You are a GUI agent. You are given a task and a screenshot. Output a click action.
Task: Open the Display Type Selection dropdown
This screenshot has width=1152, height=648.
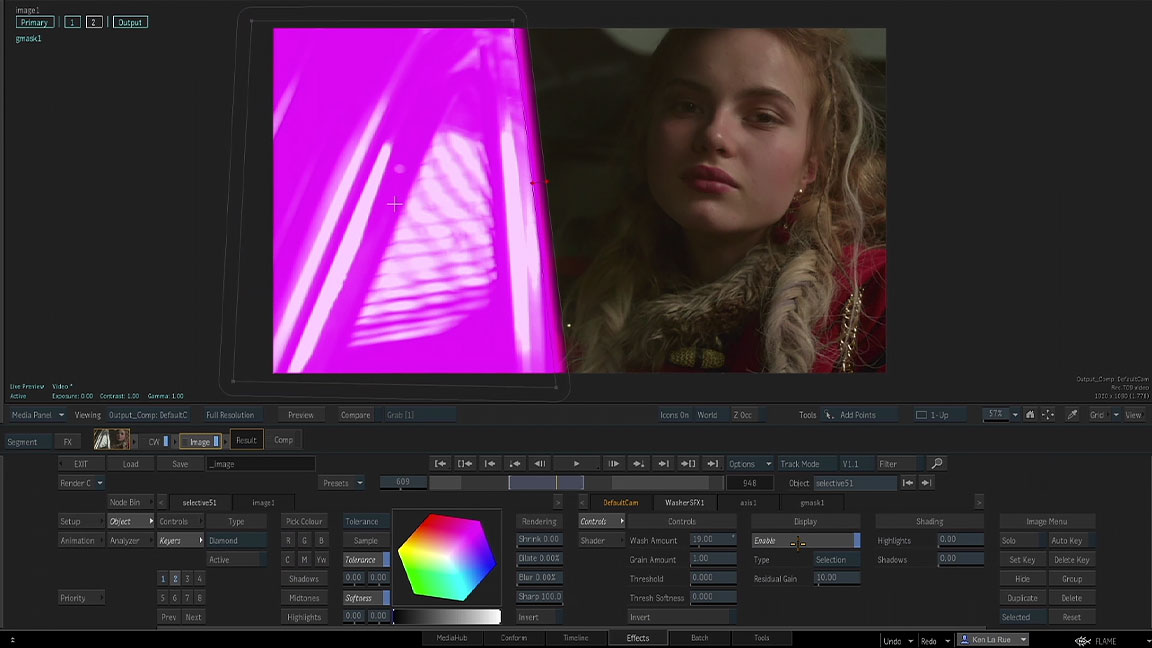point(837,560)
